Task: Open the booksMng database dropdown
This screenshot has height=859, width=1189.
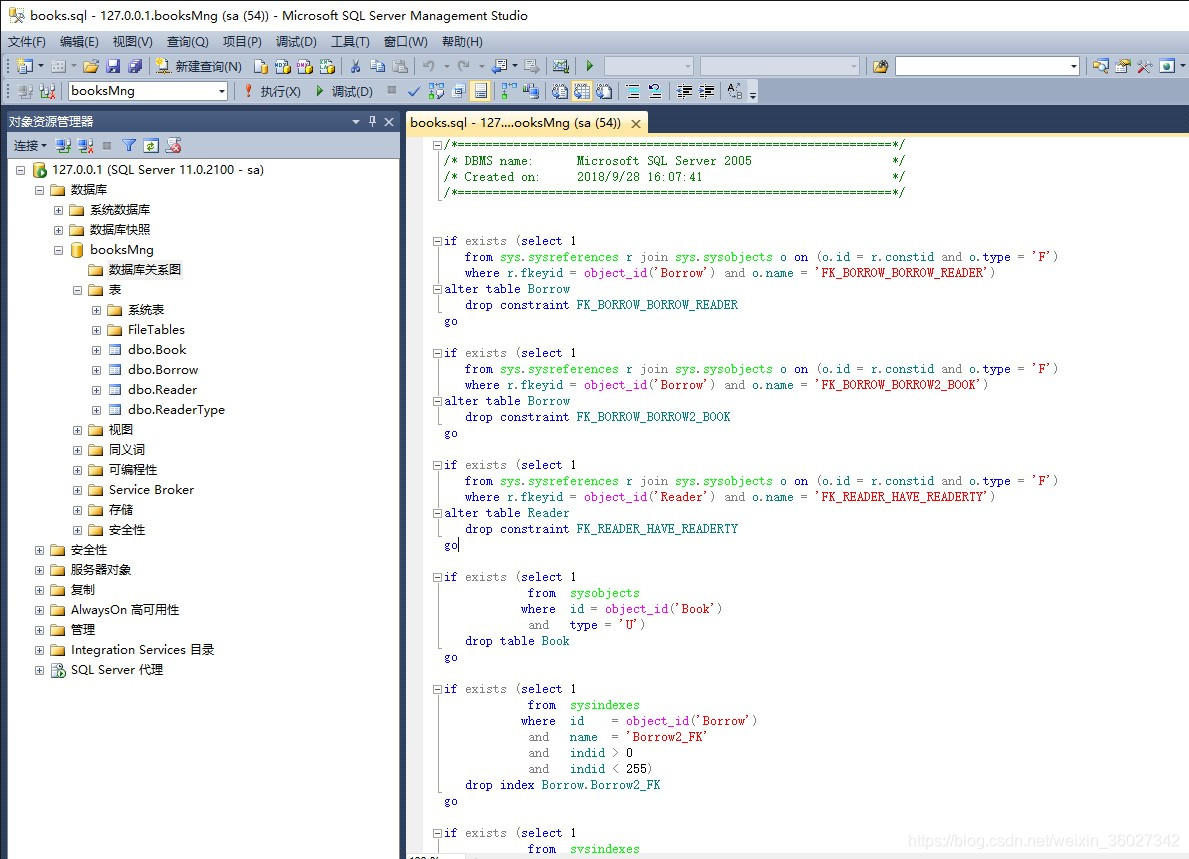Action: [221, 92]
